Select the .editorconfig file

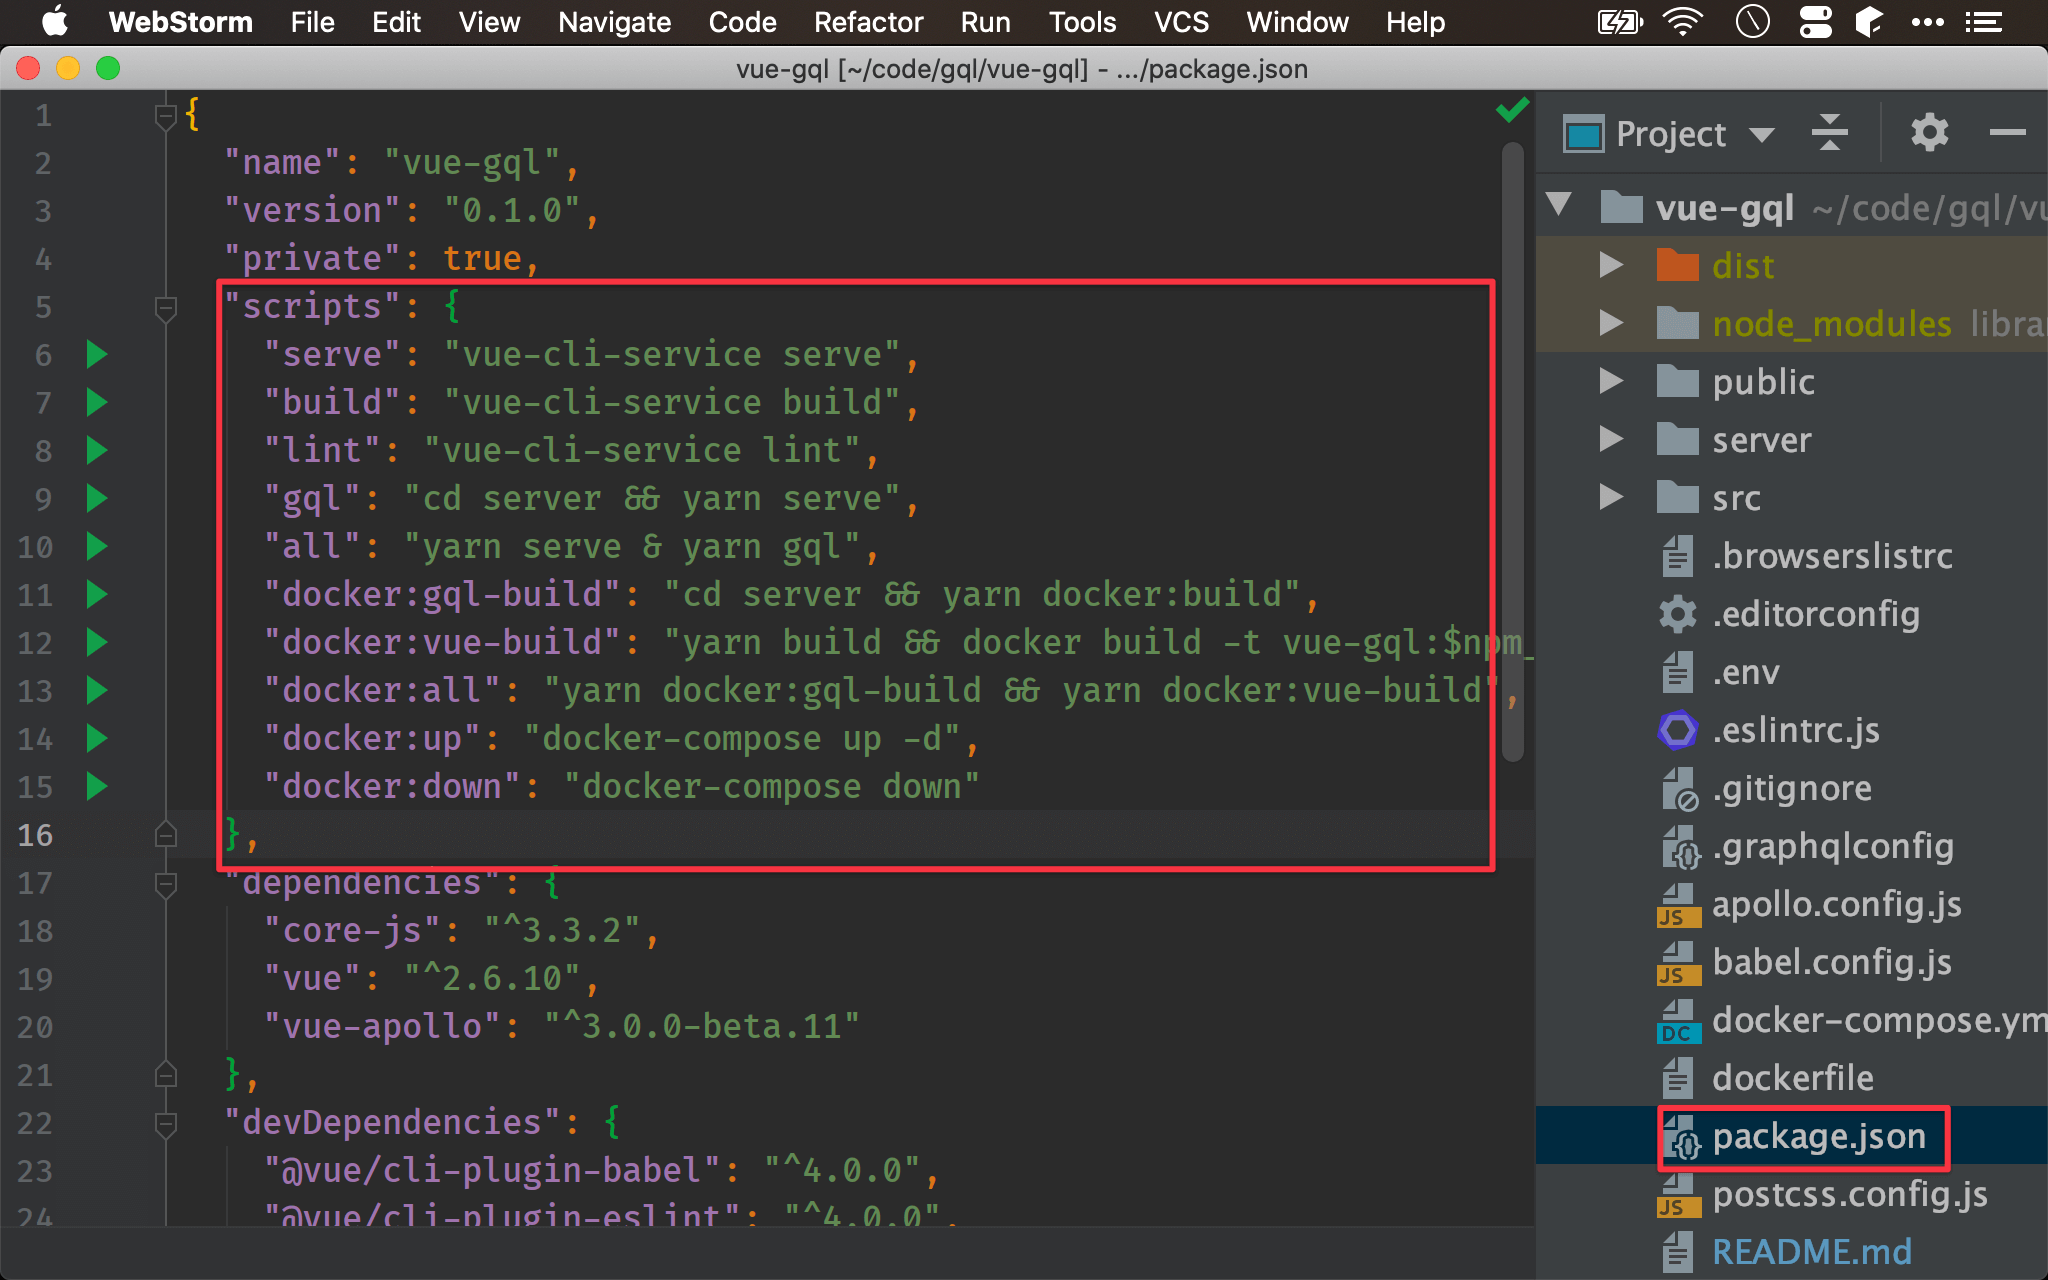[1815, 613]
